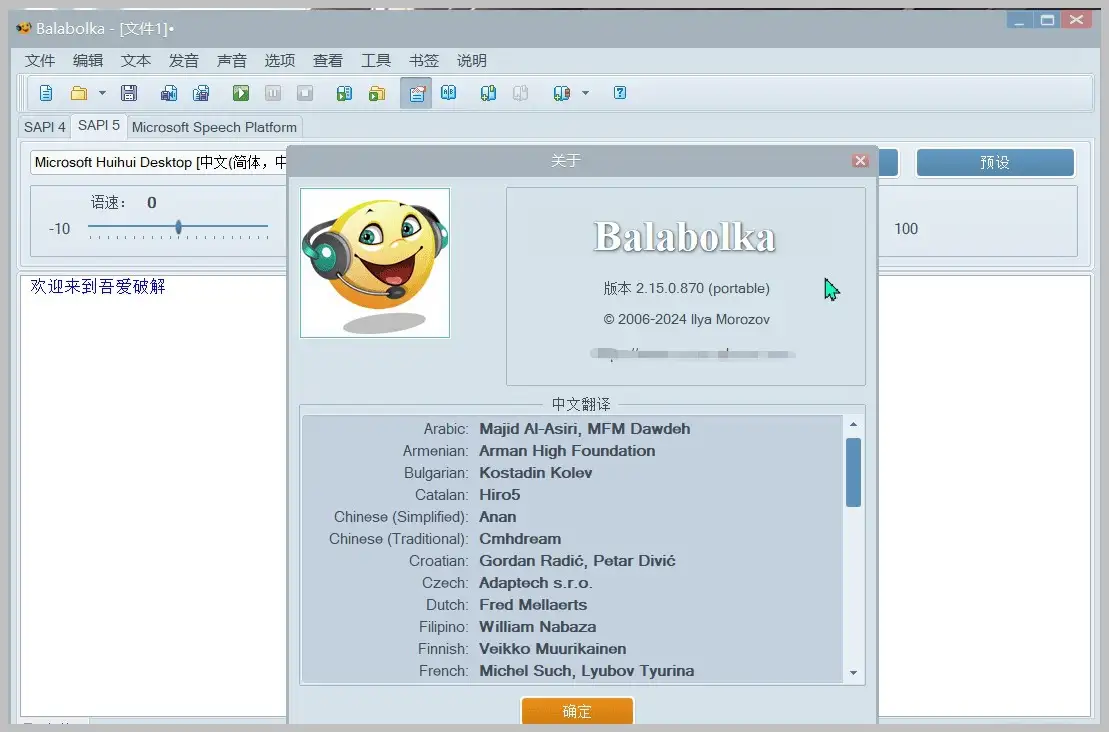Click the '中文翻译' group heading
Viewport: 1109px width, 732px height.
coord(581,404)
